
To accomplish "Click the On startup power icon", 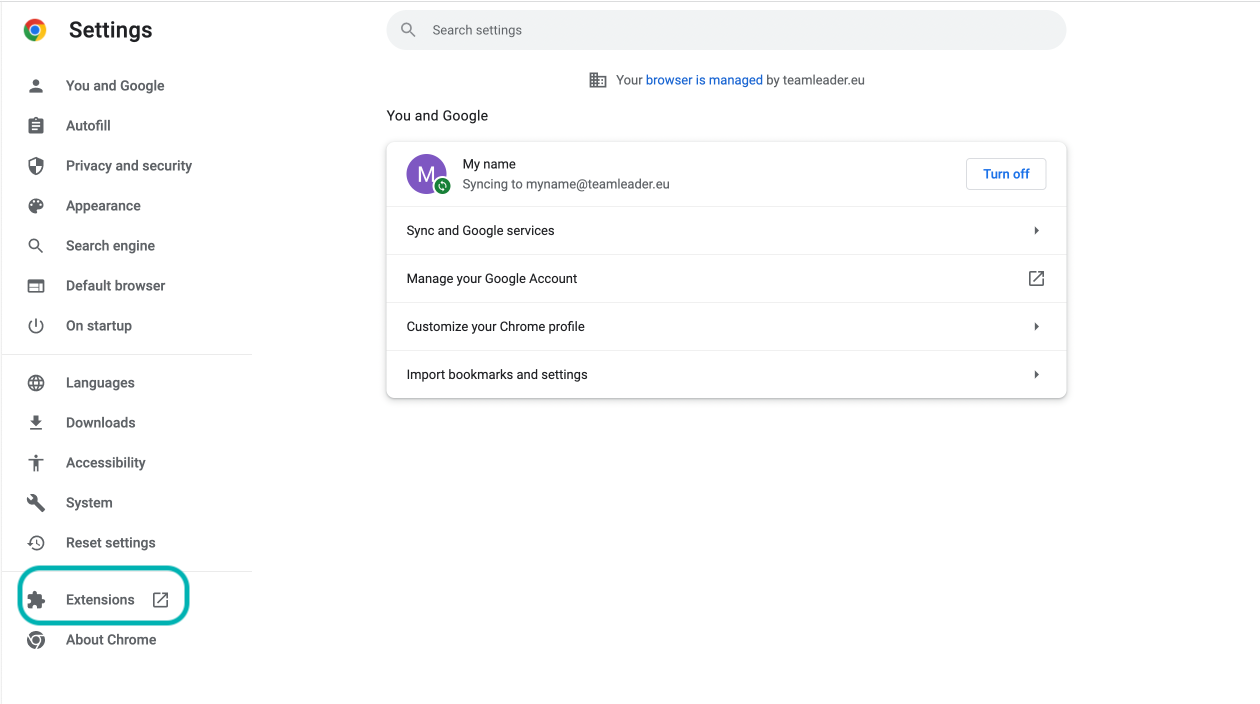I will (36, 326).
